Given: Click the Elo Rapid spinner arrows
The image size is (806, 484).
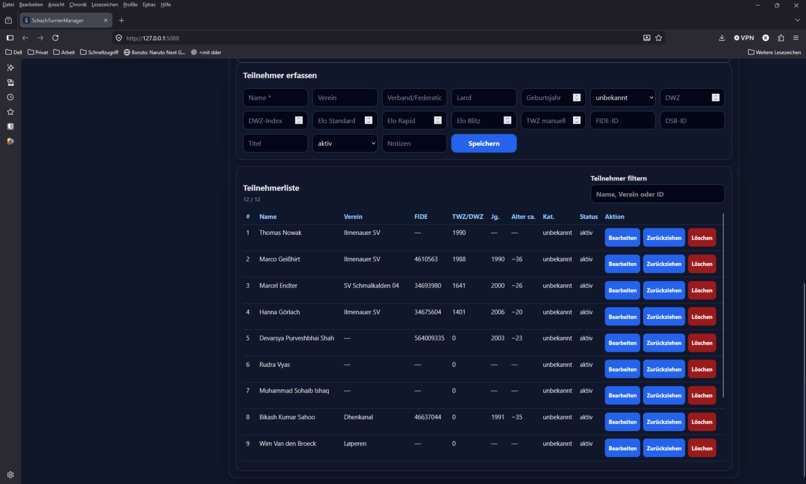Looking at the screenshot, I should coord(437,120).
